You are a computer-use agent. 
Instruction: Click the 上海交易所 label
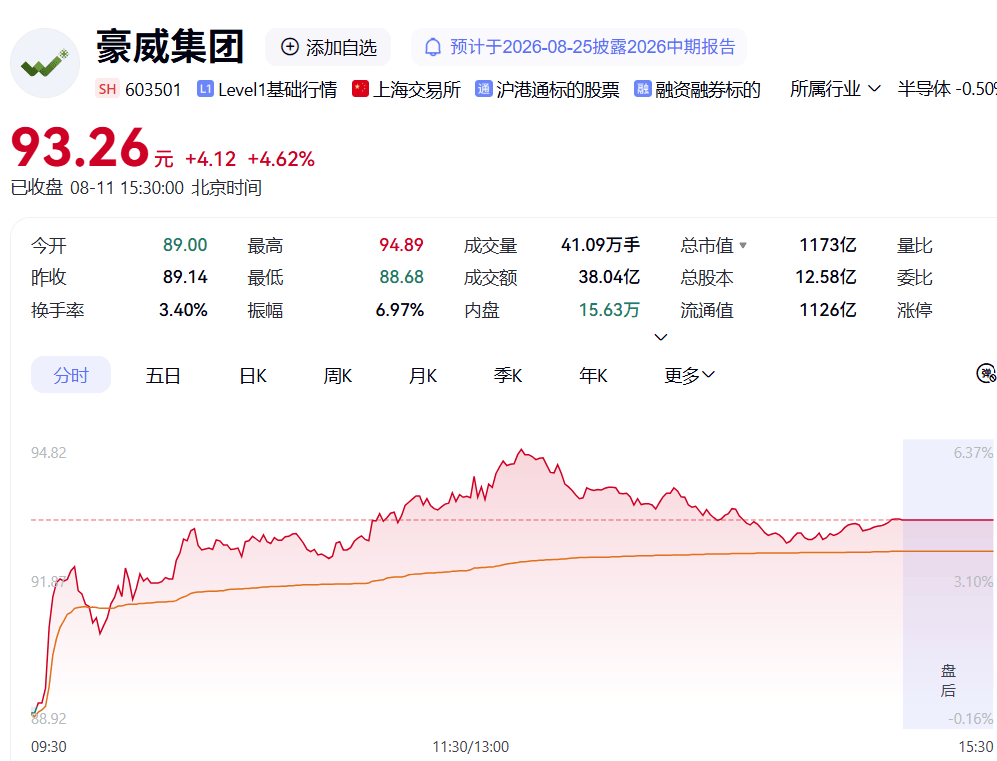(x=416, y=90)
